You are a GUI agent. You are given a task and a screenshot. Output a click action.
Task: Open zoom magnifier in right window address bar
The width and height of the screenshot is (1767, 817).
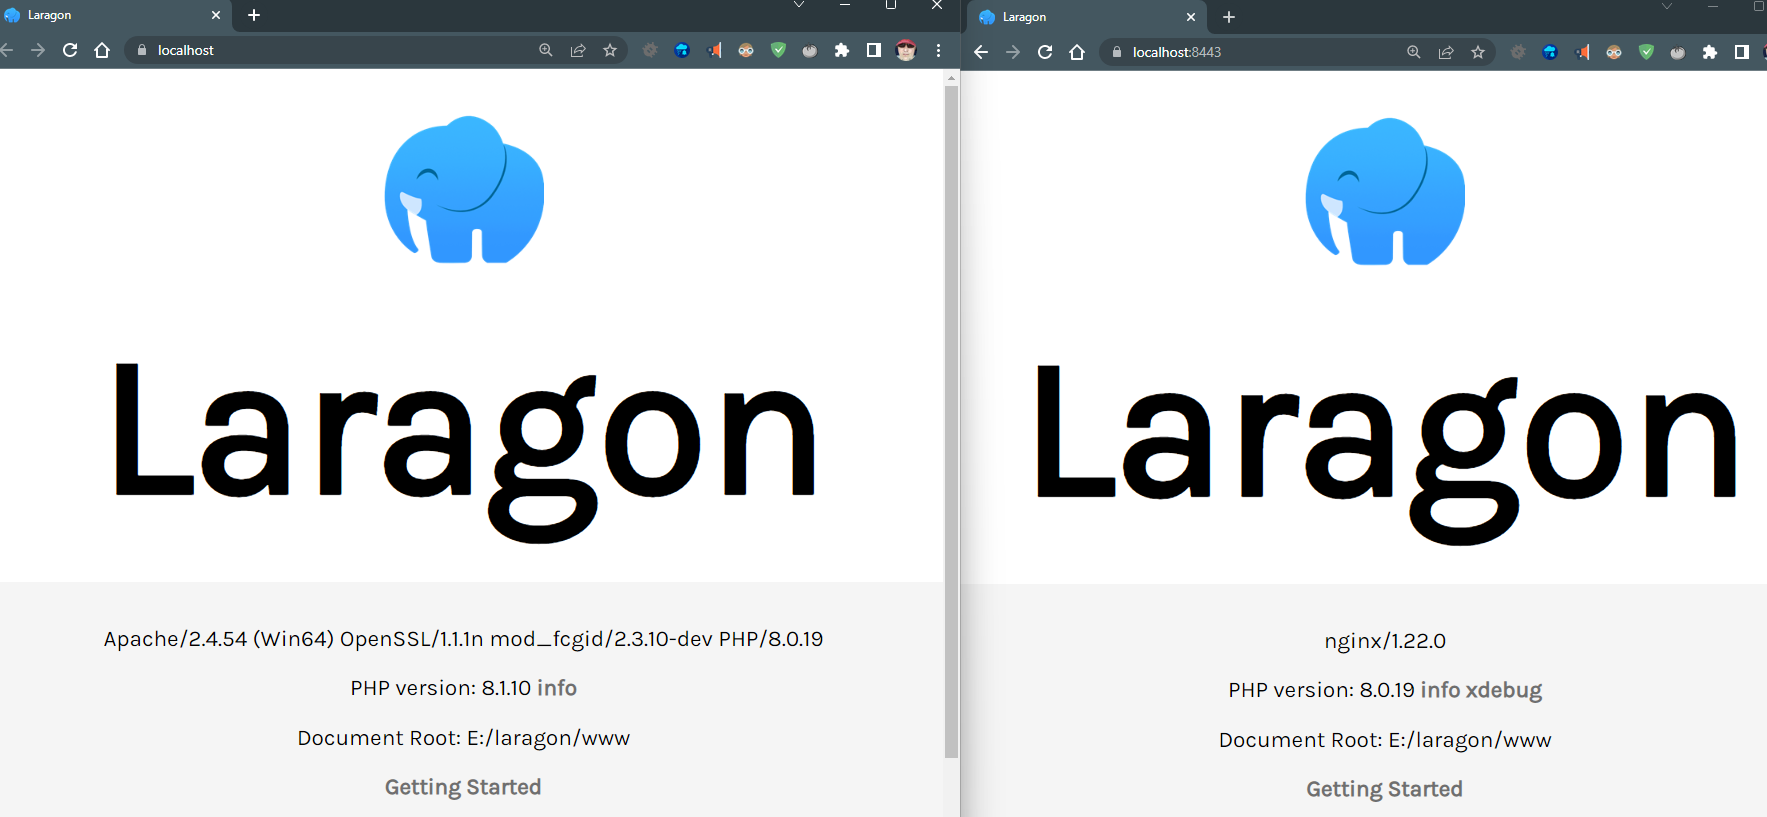[1414, 52]
